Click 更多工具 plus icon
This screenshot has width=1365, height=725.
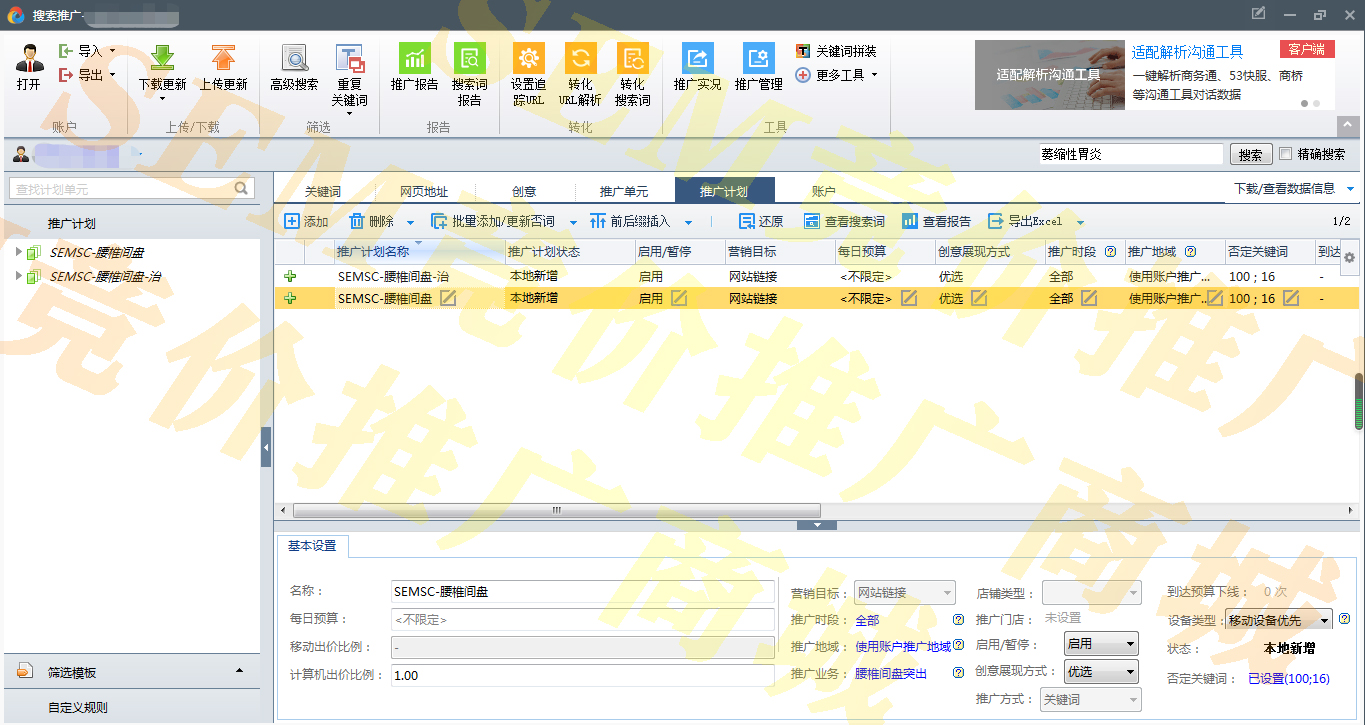(x=803, y=75)
